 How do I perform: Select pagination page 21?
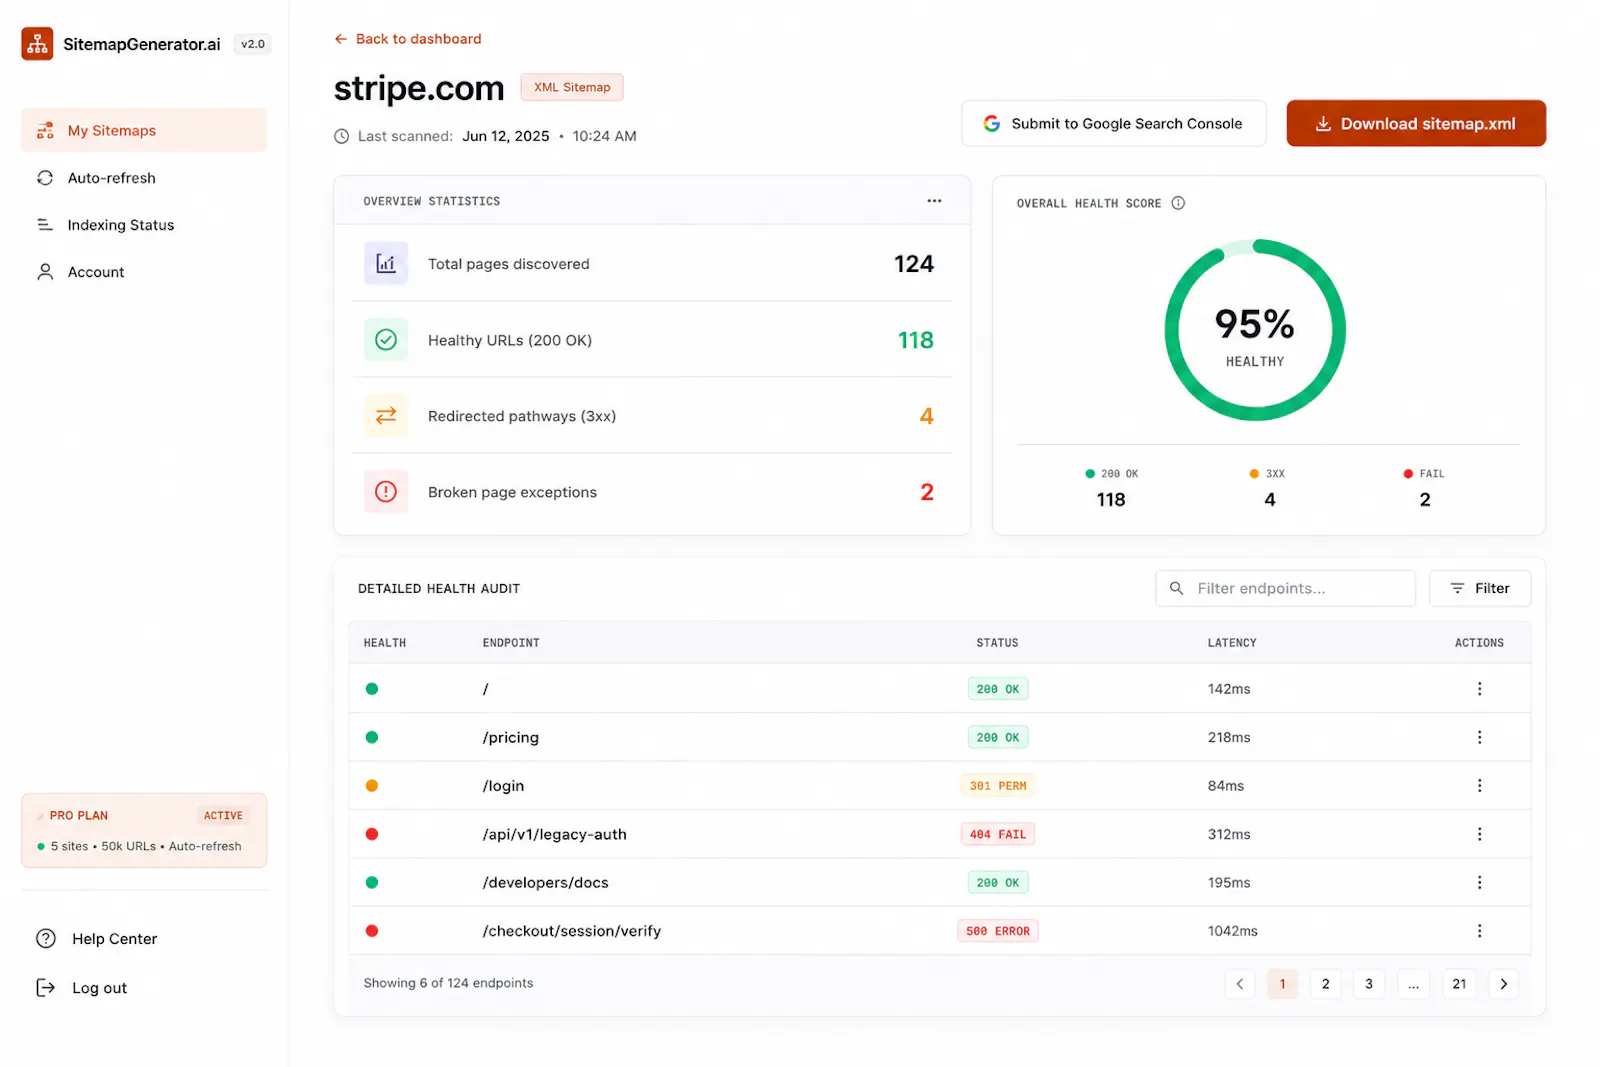pos(1459,984)
